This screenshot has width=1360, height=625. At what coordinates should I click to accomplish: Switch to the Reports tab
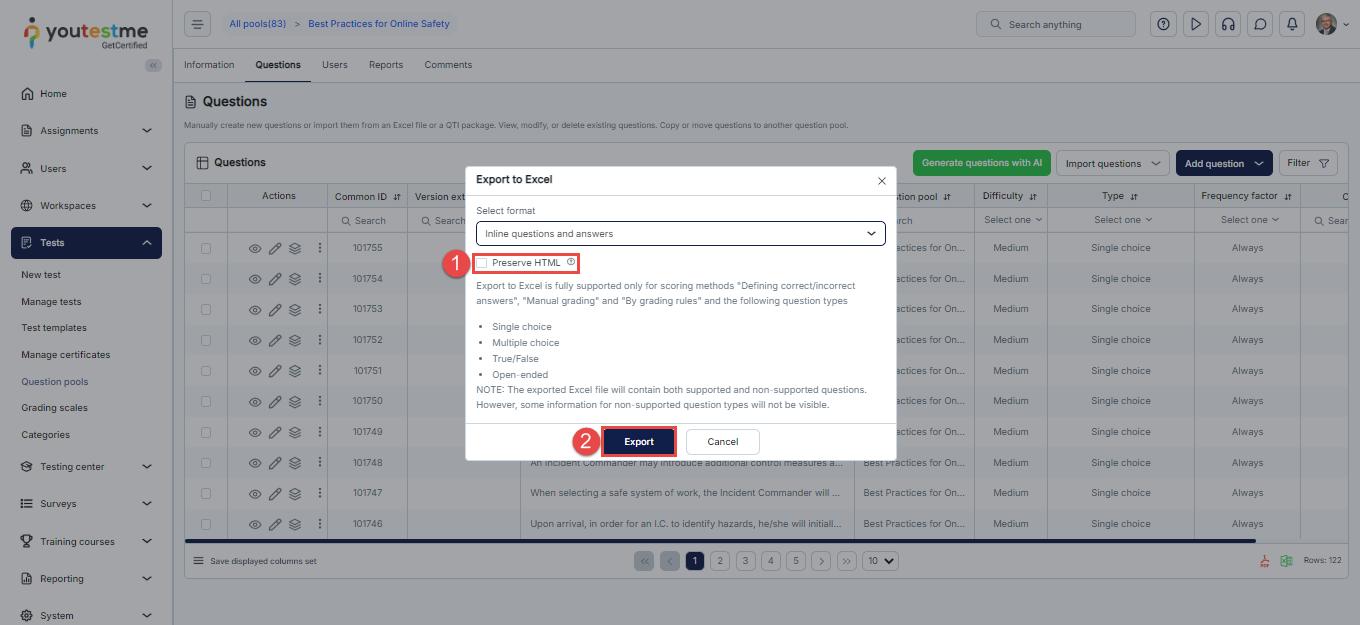click(385, 65)
